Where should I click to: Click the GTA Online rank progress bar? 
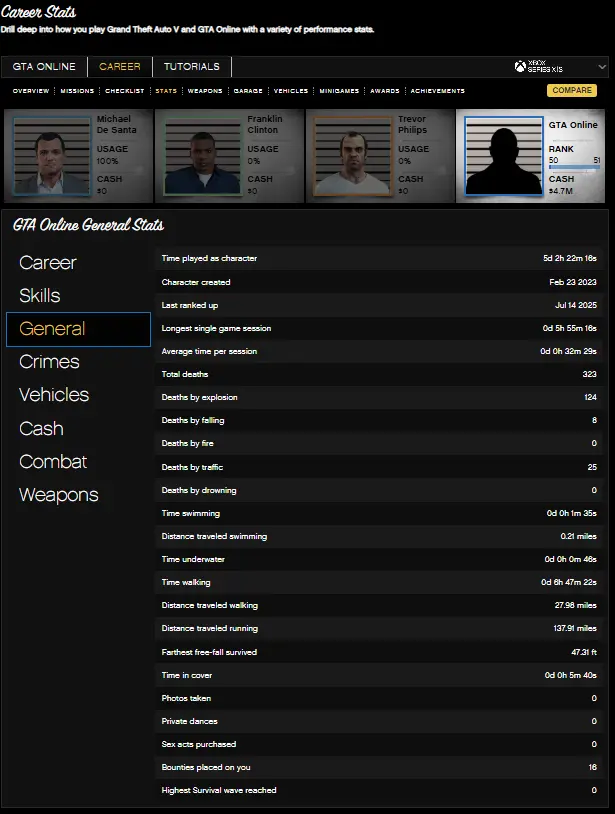[x=574, y=167]
